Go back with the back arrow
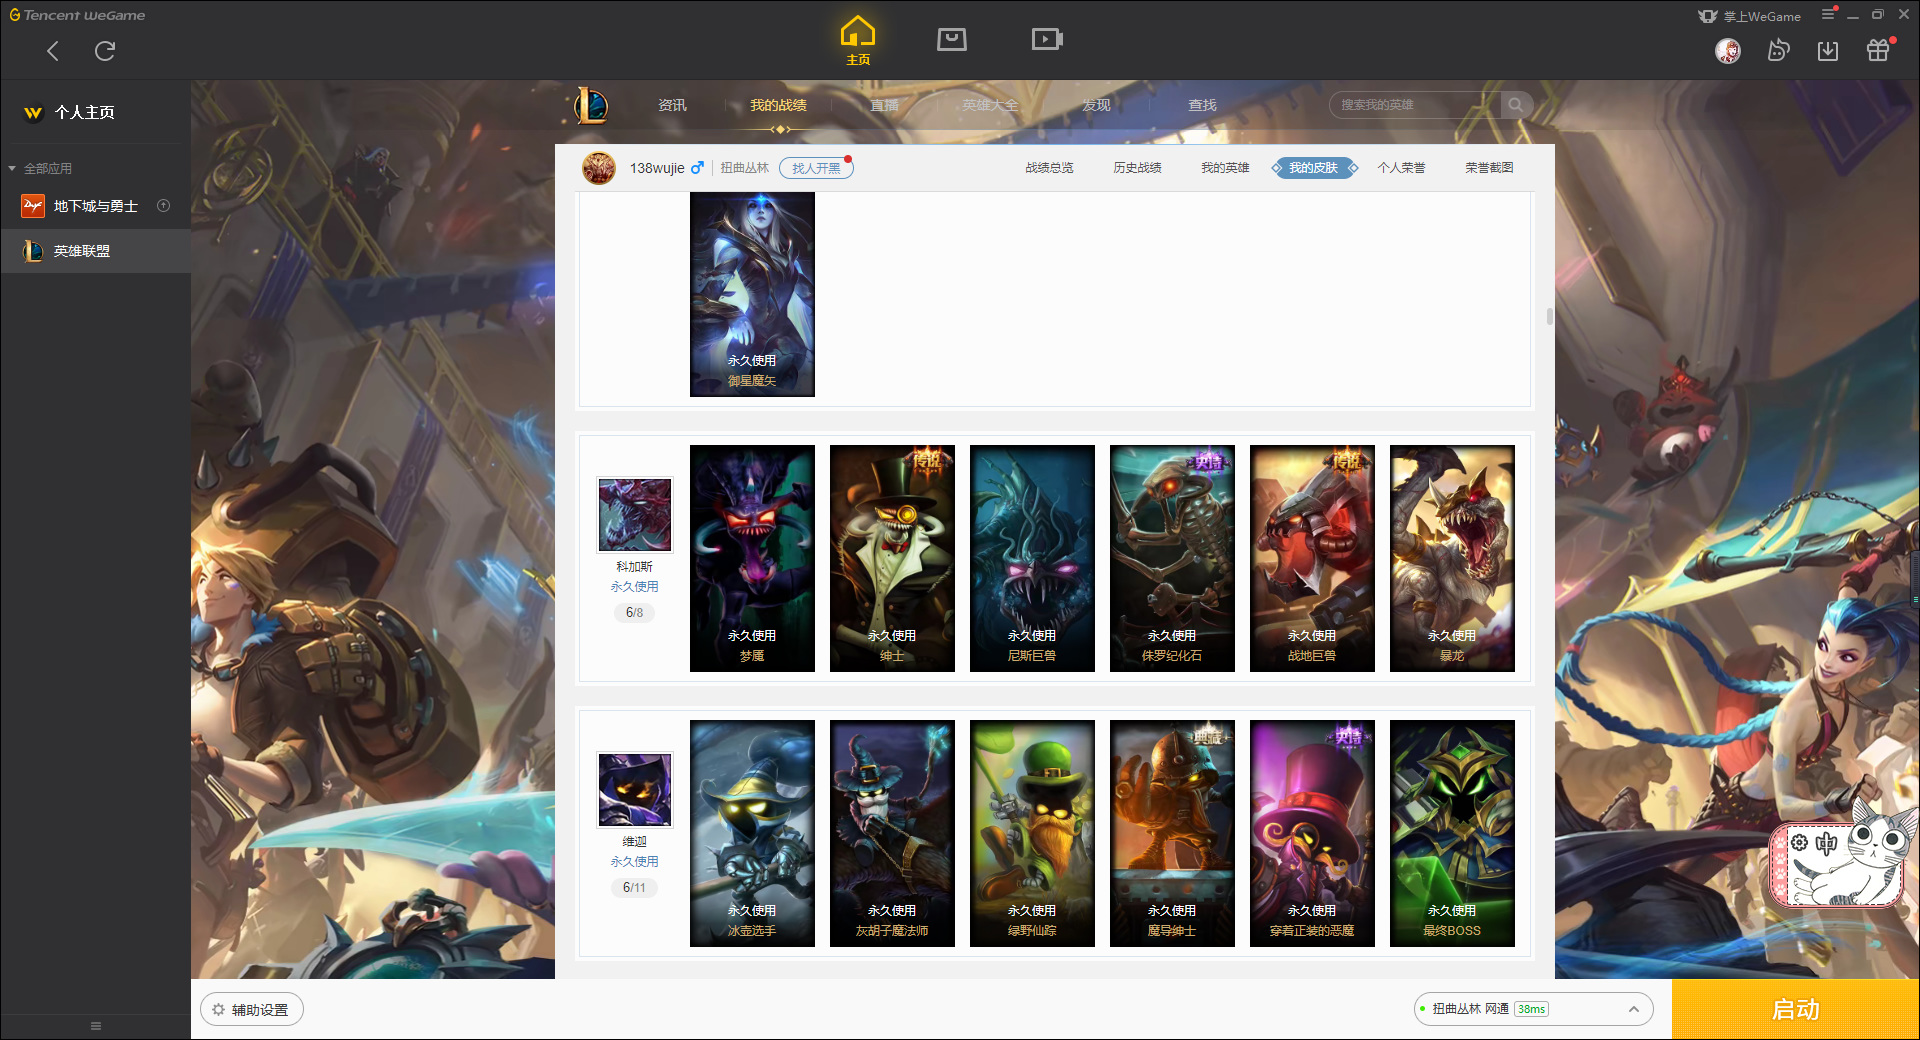This screenshot has height=1040, width=1920. (x=53, y=51)
